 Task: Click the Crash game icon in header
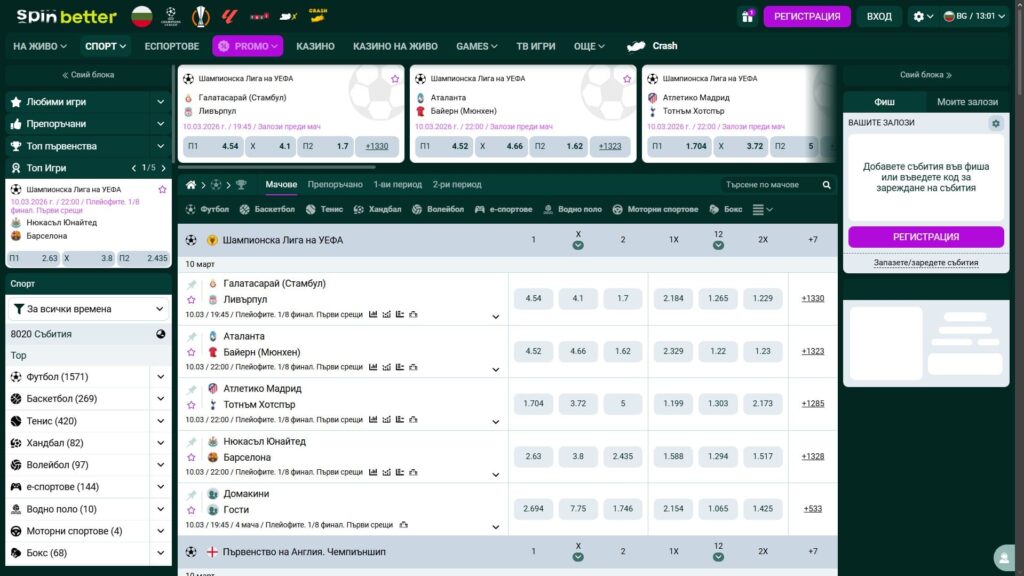coord(318,16)
